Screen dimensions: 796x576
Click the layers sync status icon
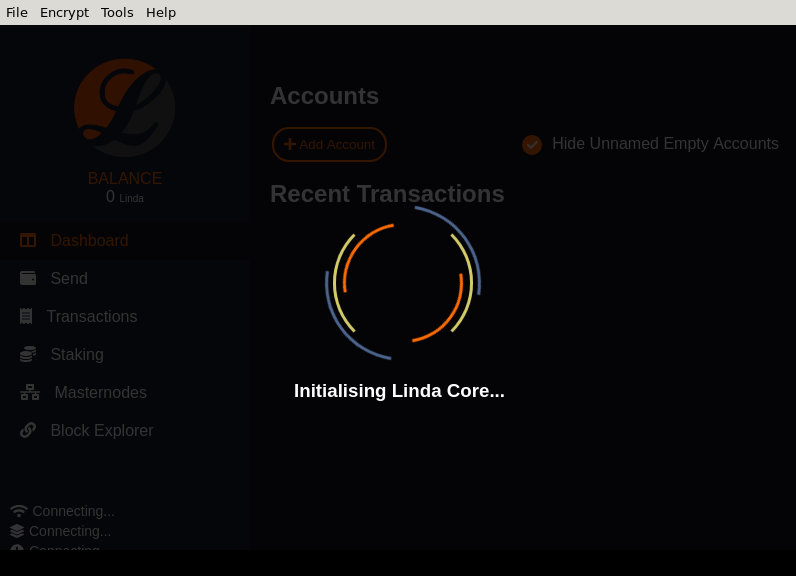coord(17,531)
